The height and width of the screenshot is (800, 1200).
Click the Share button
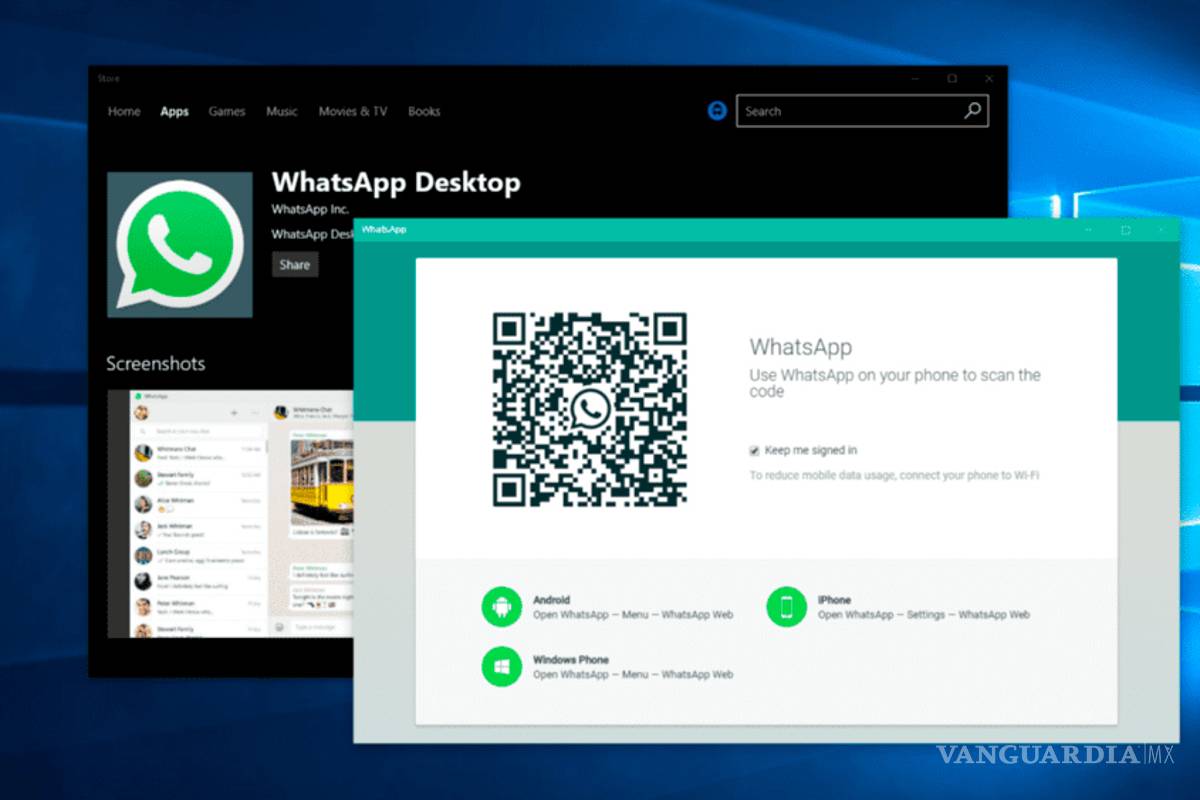tap(294, 264)
